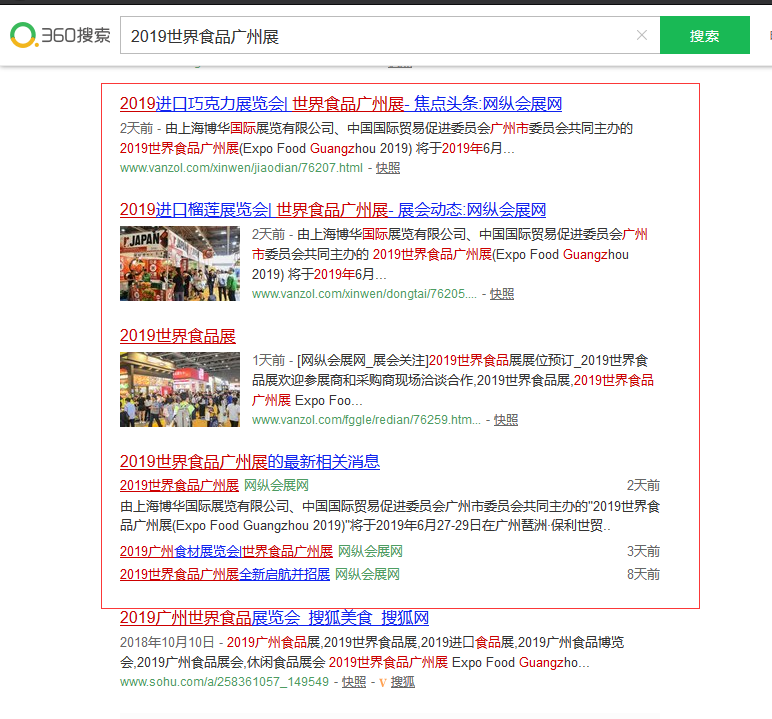Click the 3天前 timestamp text
The image size is (772, 719).
[x=643, y=552]
